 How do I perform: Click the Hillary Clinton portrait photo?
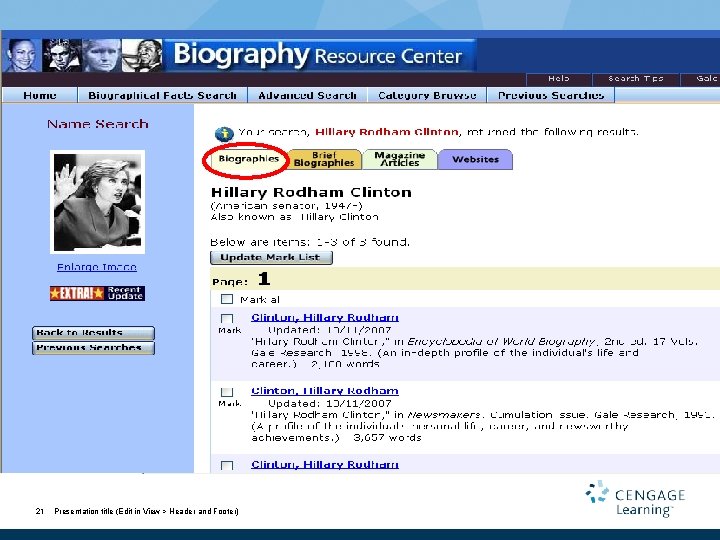(97, 202)
